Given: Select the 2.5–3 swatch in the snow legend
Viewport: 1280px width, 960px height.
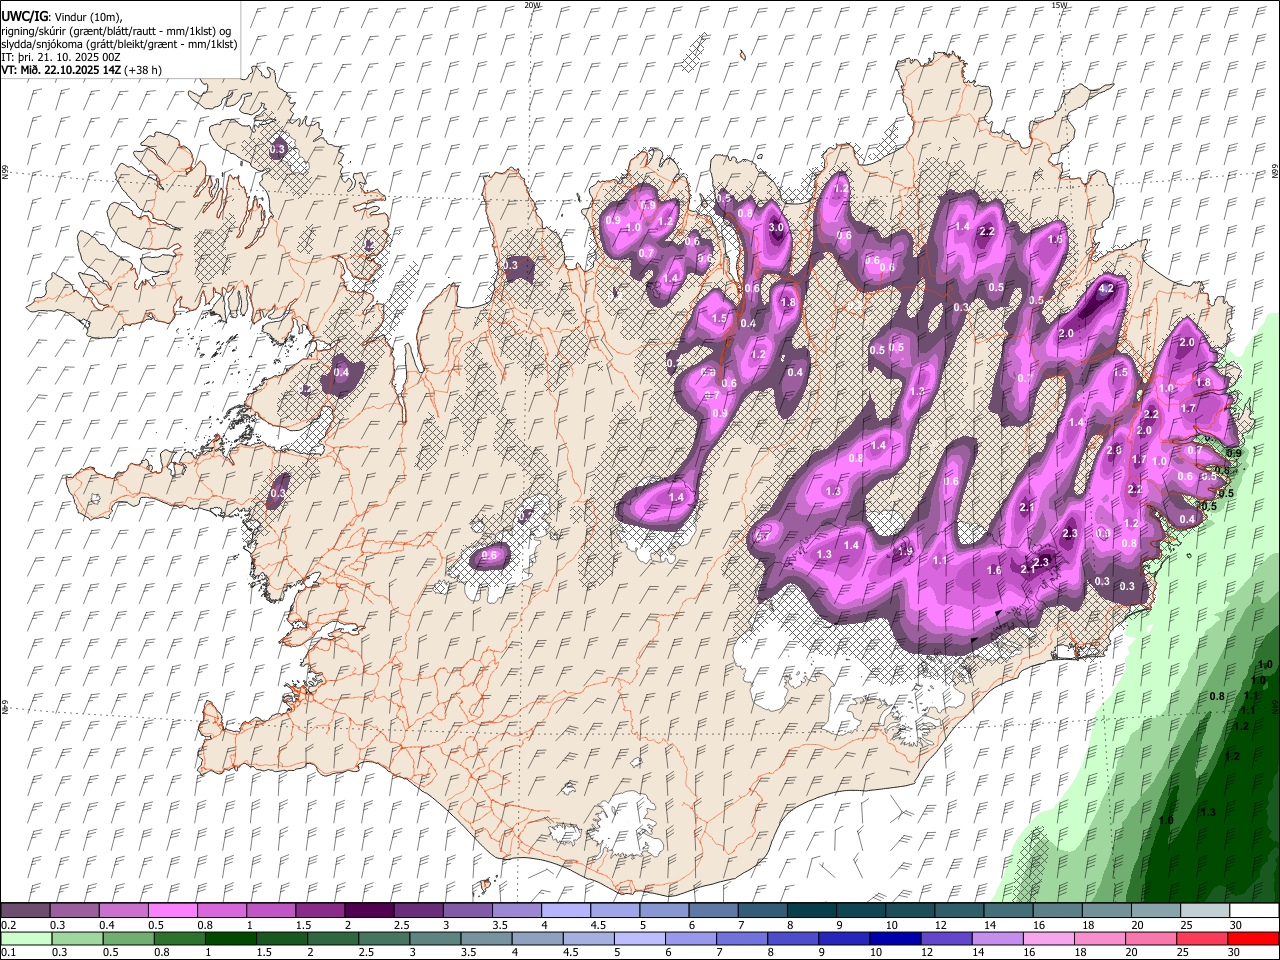Looking at the screenshot, I should [418, 910].
